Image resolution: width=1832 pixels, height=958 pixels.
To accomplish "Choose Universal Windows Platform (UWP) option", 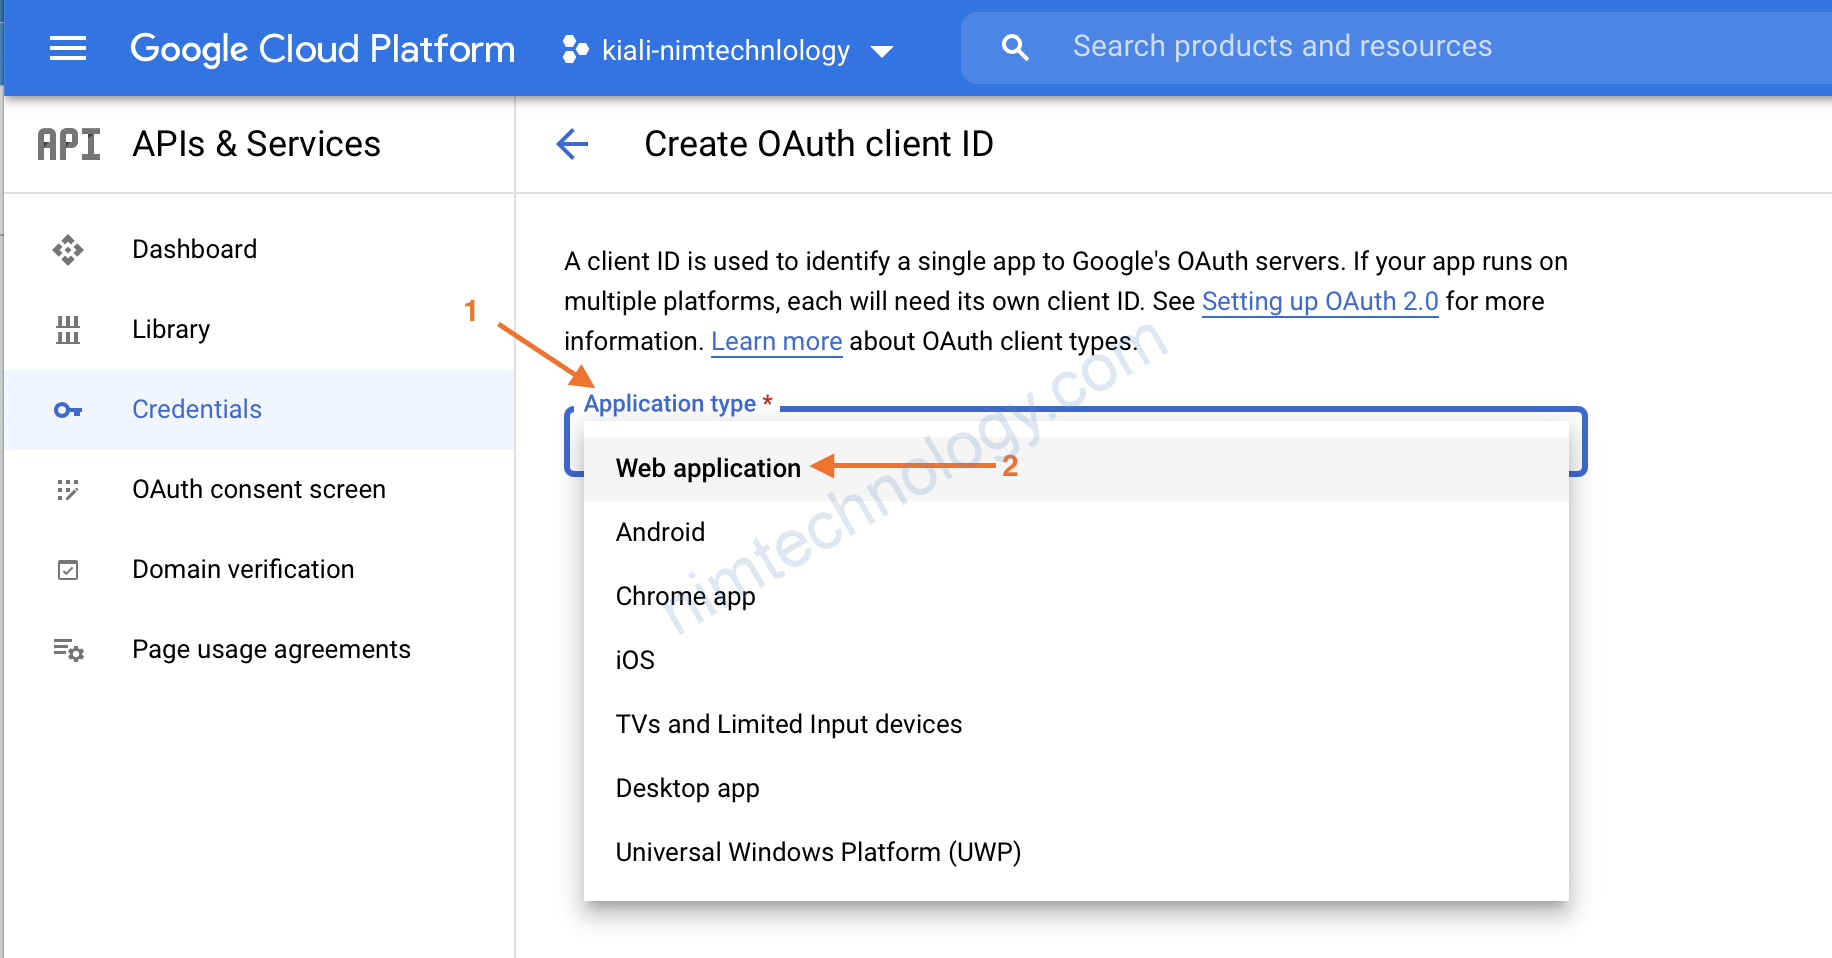I will [x=1076, y=852].
